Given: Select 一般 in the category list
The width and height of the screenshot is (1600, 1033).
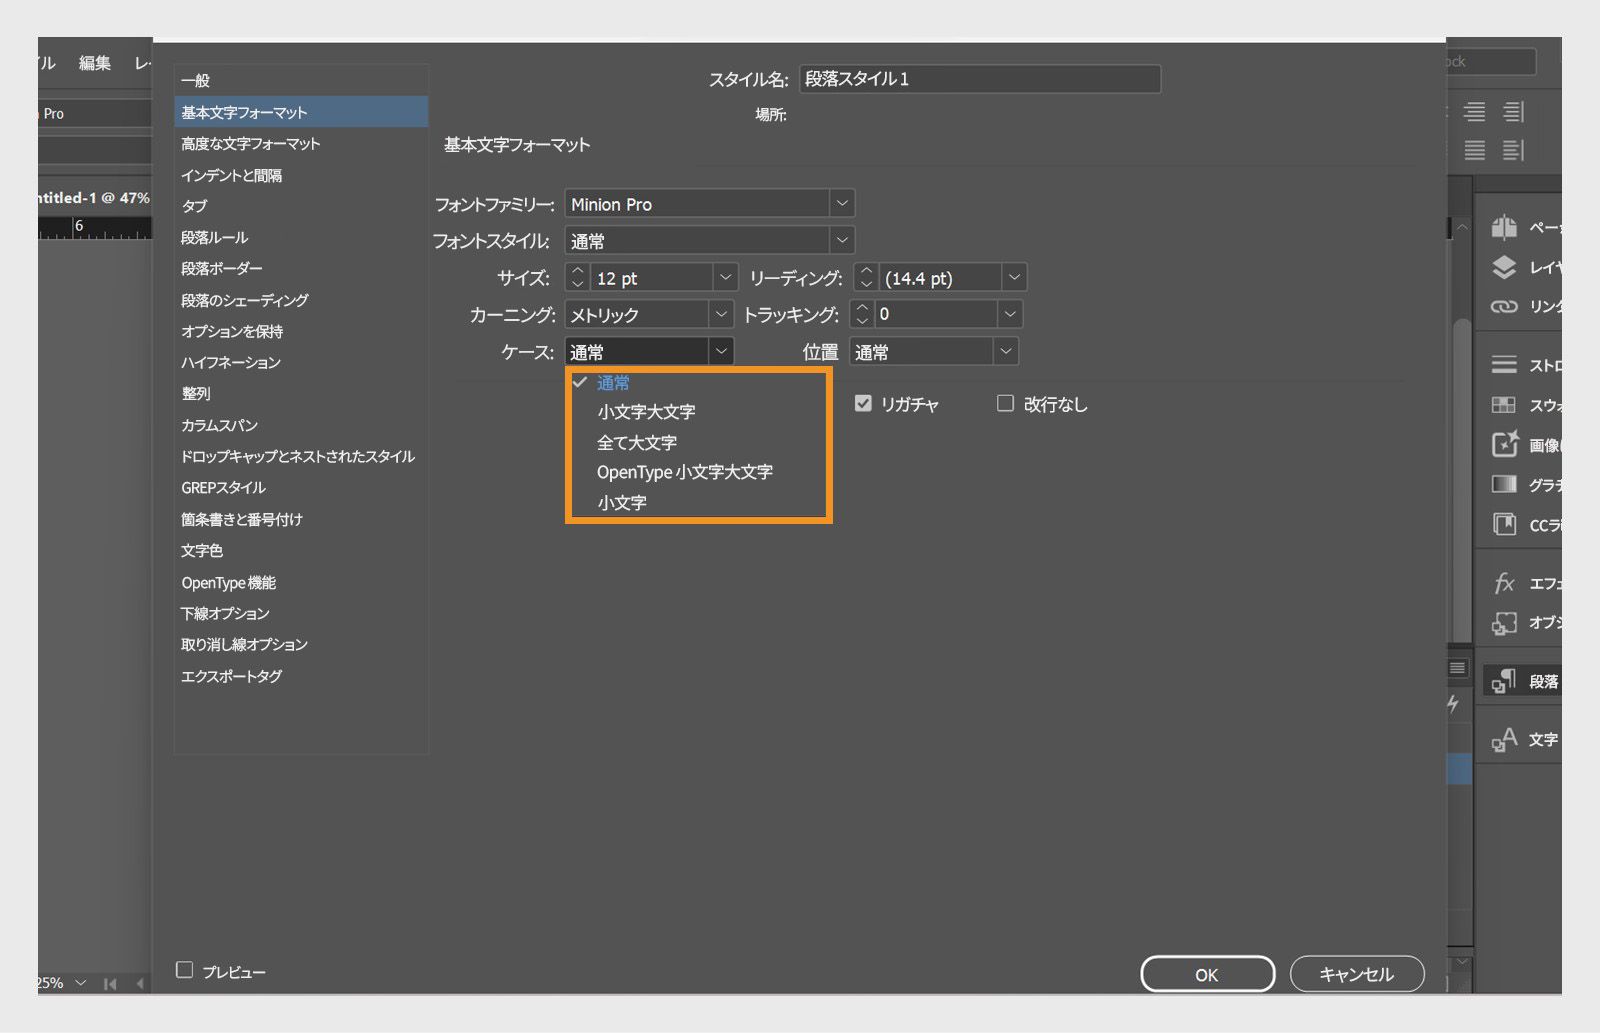Looking at the screenshot, I should (x=301, y=80).
